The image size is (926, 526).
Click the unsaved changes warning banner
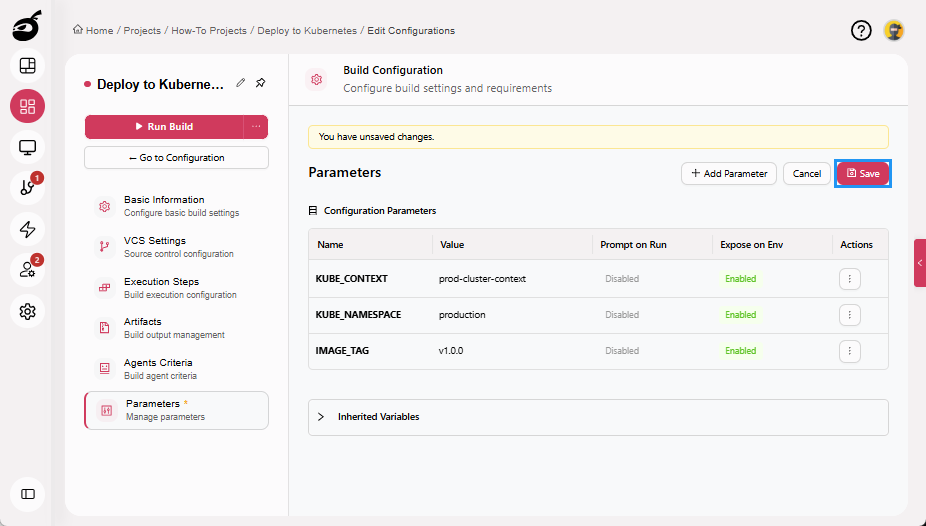click(598, 137)
